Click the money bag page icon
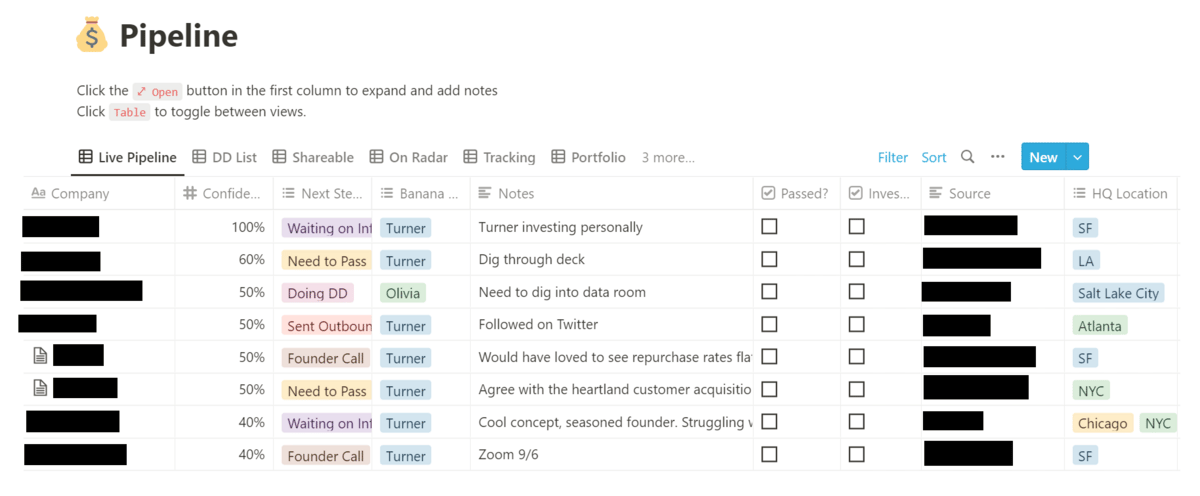Viewport: 1200px width, 496px height. click(92, 37)
